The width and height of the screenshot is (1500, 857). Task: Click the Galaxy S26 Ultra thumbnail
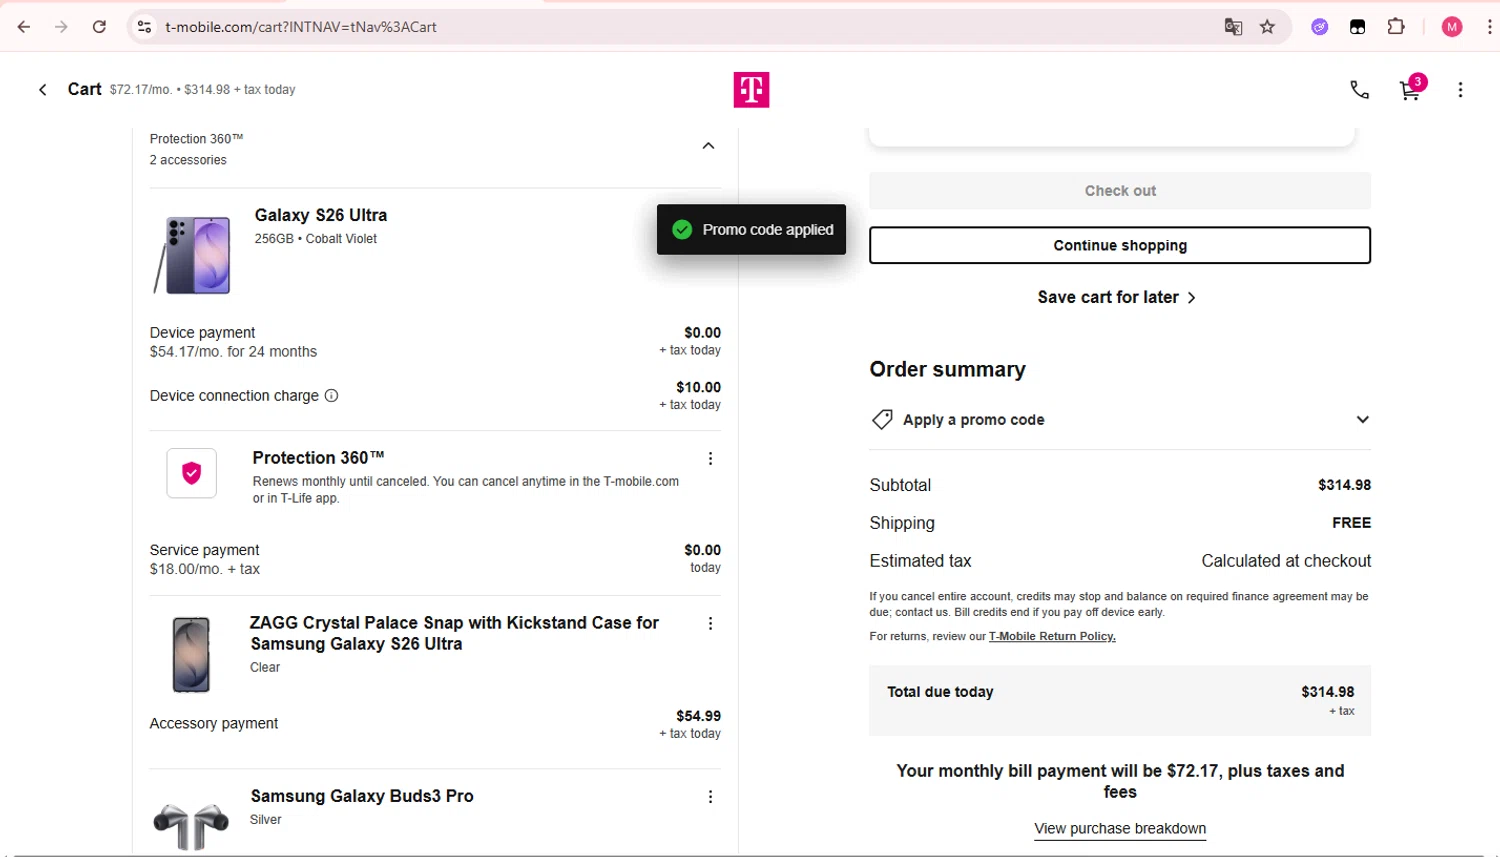click(x=193, y=255)
